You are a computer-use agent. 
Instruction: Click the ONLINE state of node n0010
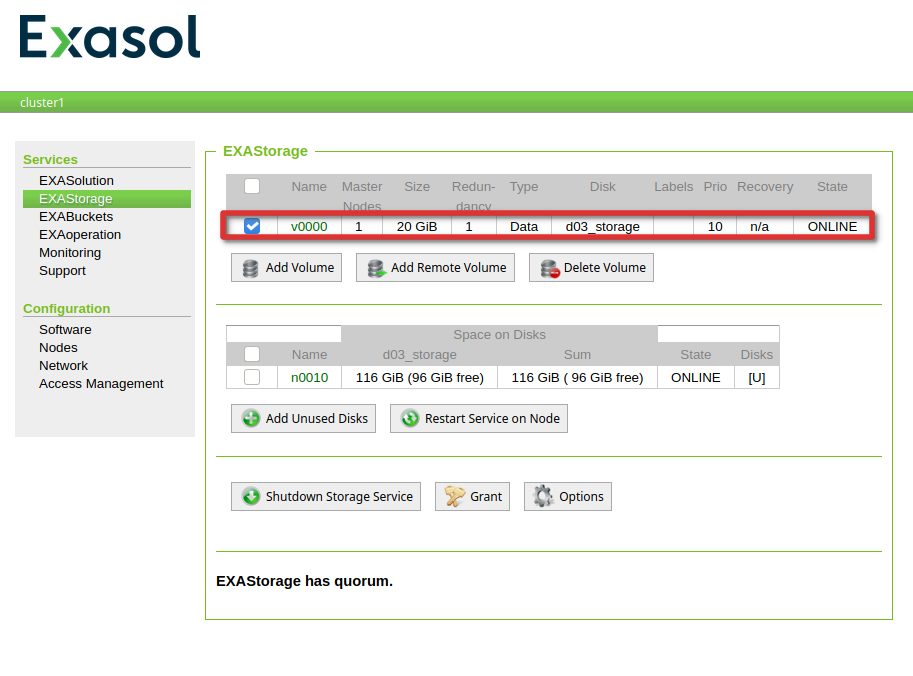(695, 377)
